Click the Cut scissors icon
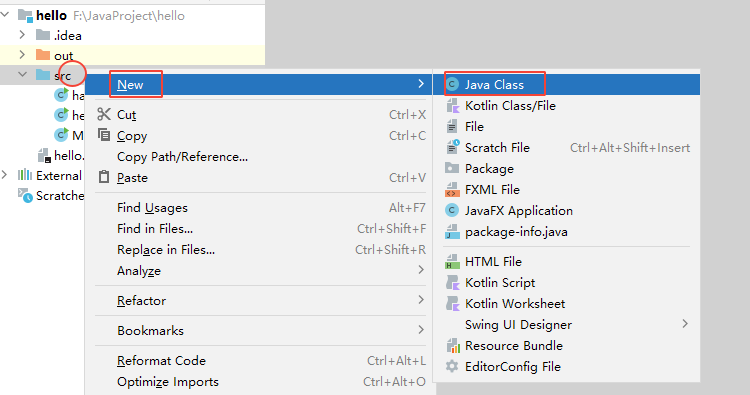Screen dimensions: 750x395 click(104, 114)
